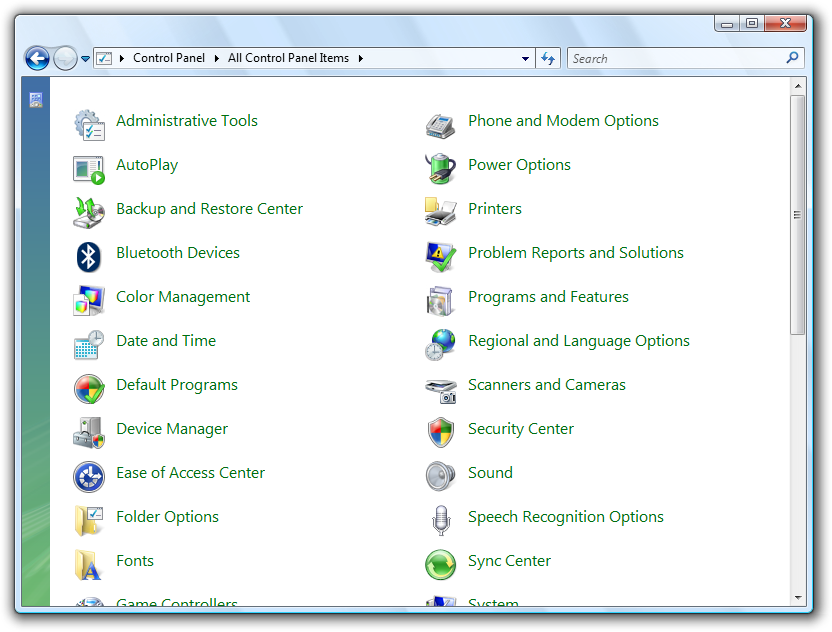Click the Back navigation button
The width and height of the screenshot is (832, 632).
click(x=37, y=58)
